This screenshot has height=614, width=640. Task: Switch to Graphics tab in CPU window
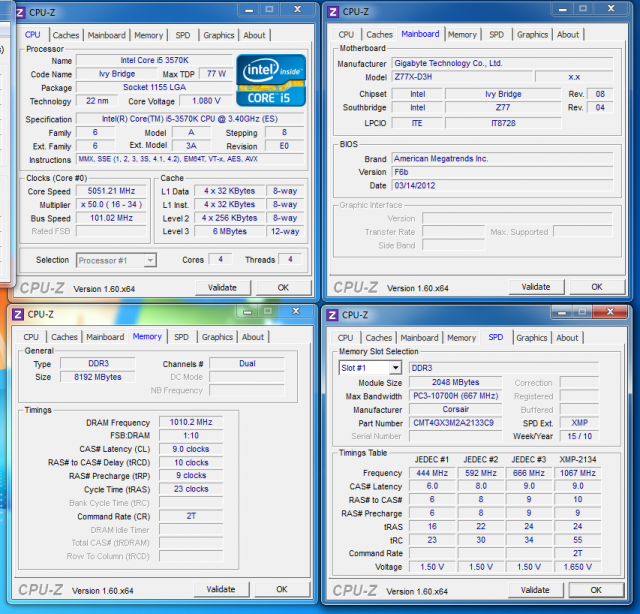(219, 35)
